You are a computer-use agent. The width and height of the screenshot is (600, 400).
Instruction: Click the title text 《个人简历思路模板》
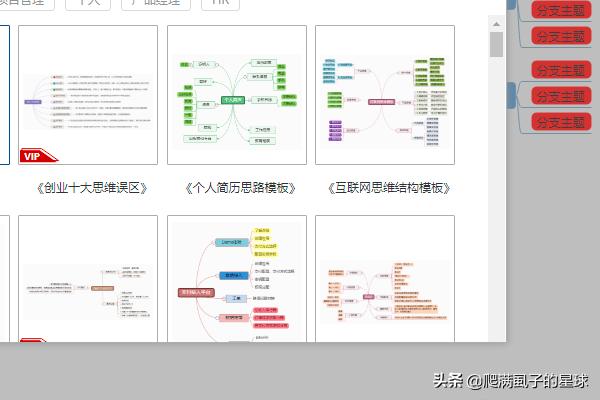click(240, 188)
